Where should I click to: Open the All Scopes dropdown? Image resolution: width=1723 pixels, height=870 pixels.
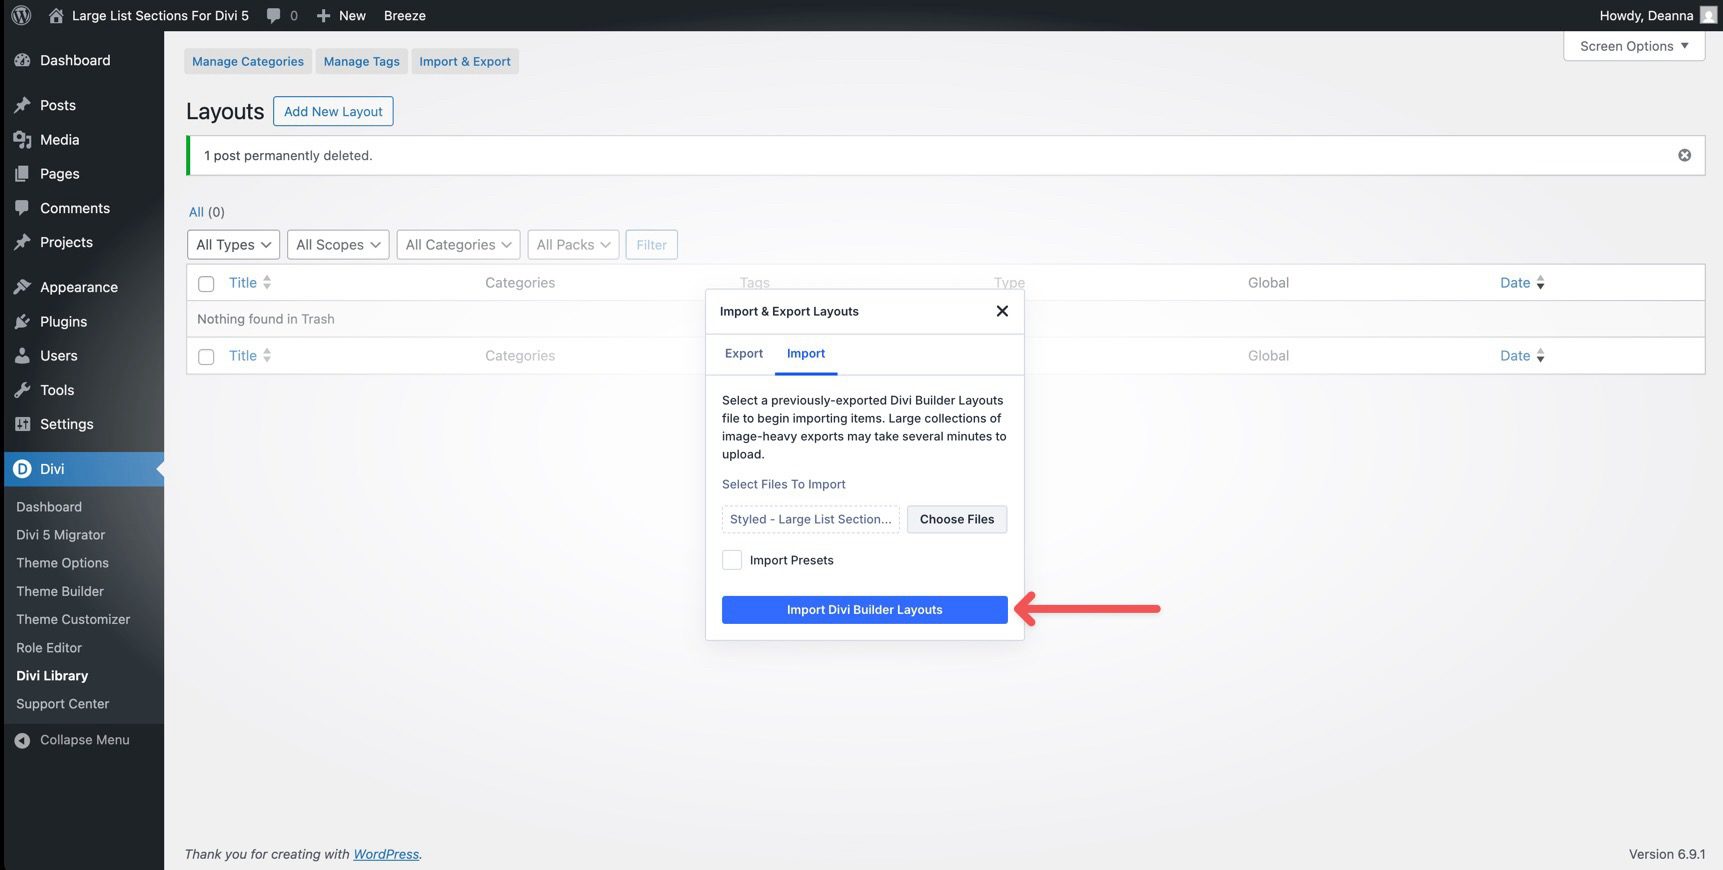pyautogui.click(x=338, y=245)
